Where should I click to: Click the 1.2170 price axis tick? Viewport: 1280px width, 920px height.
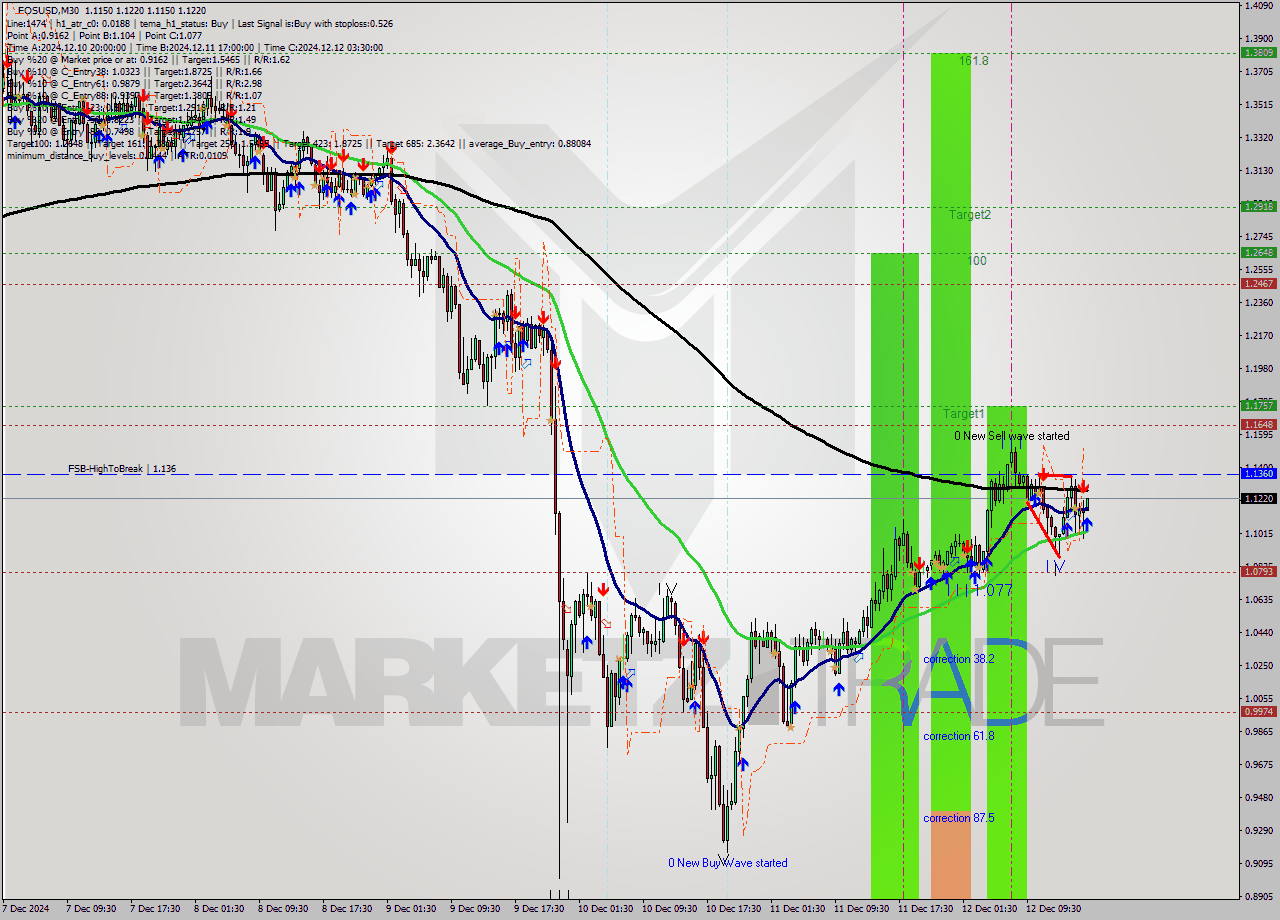[x=1258, y=335]
